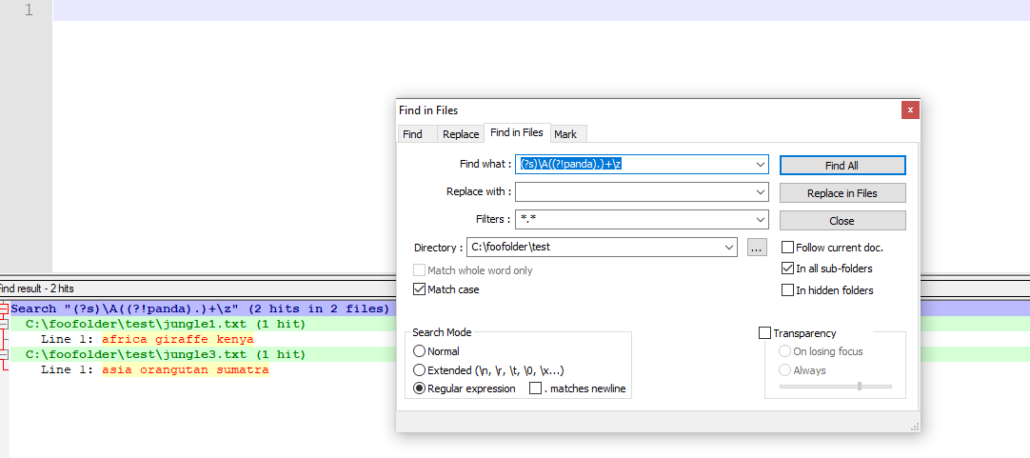This screenshot has width=1030, height=458.
Task: Open the Replace with dropdown list
Action: tap(760, 192)
